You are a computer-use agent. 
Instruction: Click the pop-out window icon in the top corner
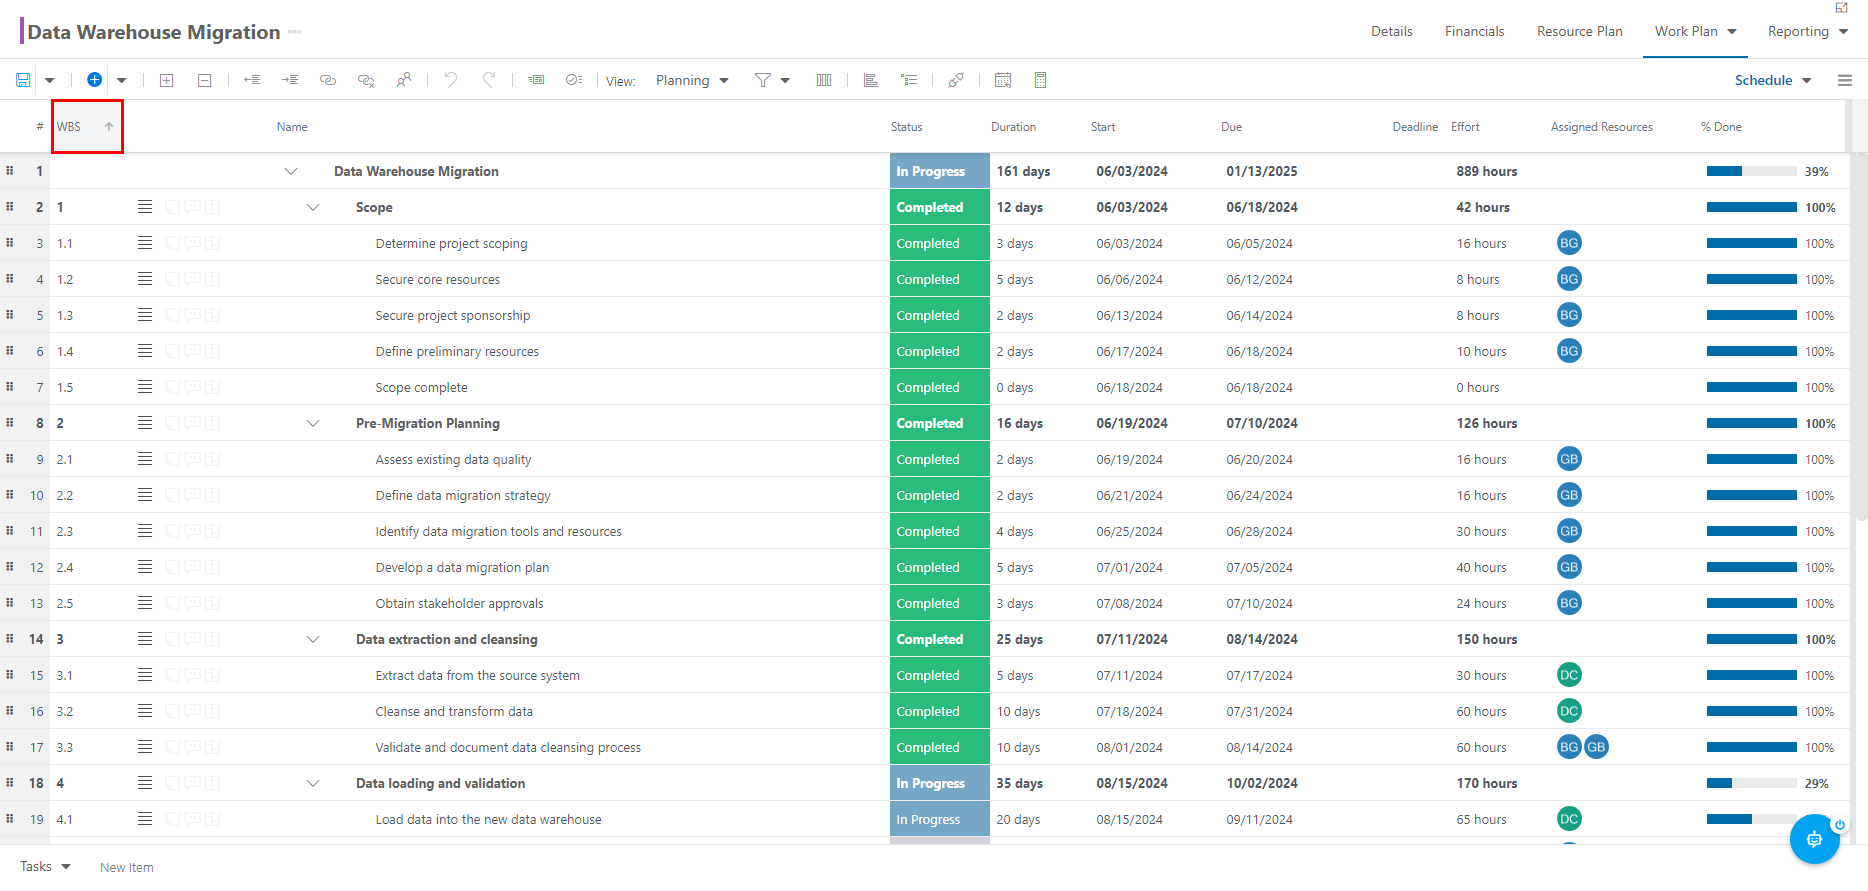(x=1842, y=8)
